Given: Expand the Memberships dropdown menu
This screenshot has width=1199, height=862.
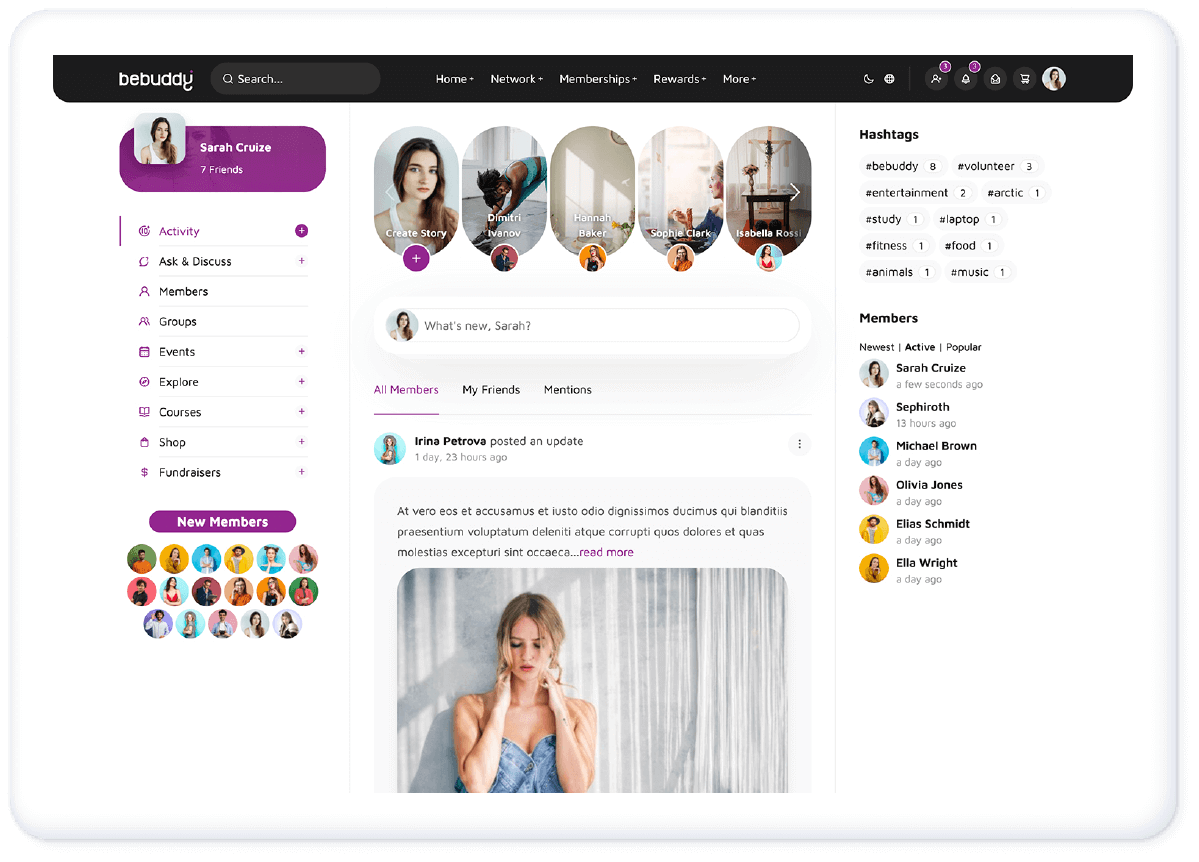Looking at the screenshot, I should pyautogui.click(x=597, y=79).
